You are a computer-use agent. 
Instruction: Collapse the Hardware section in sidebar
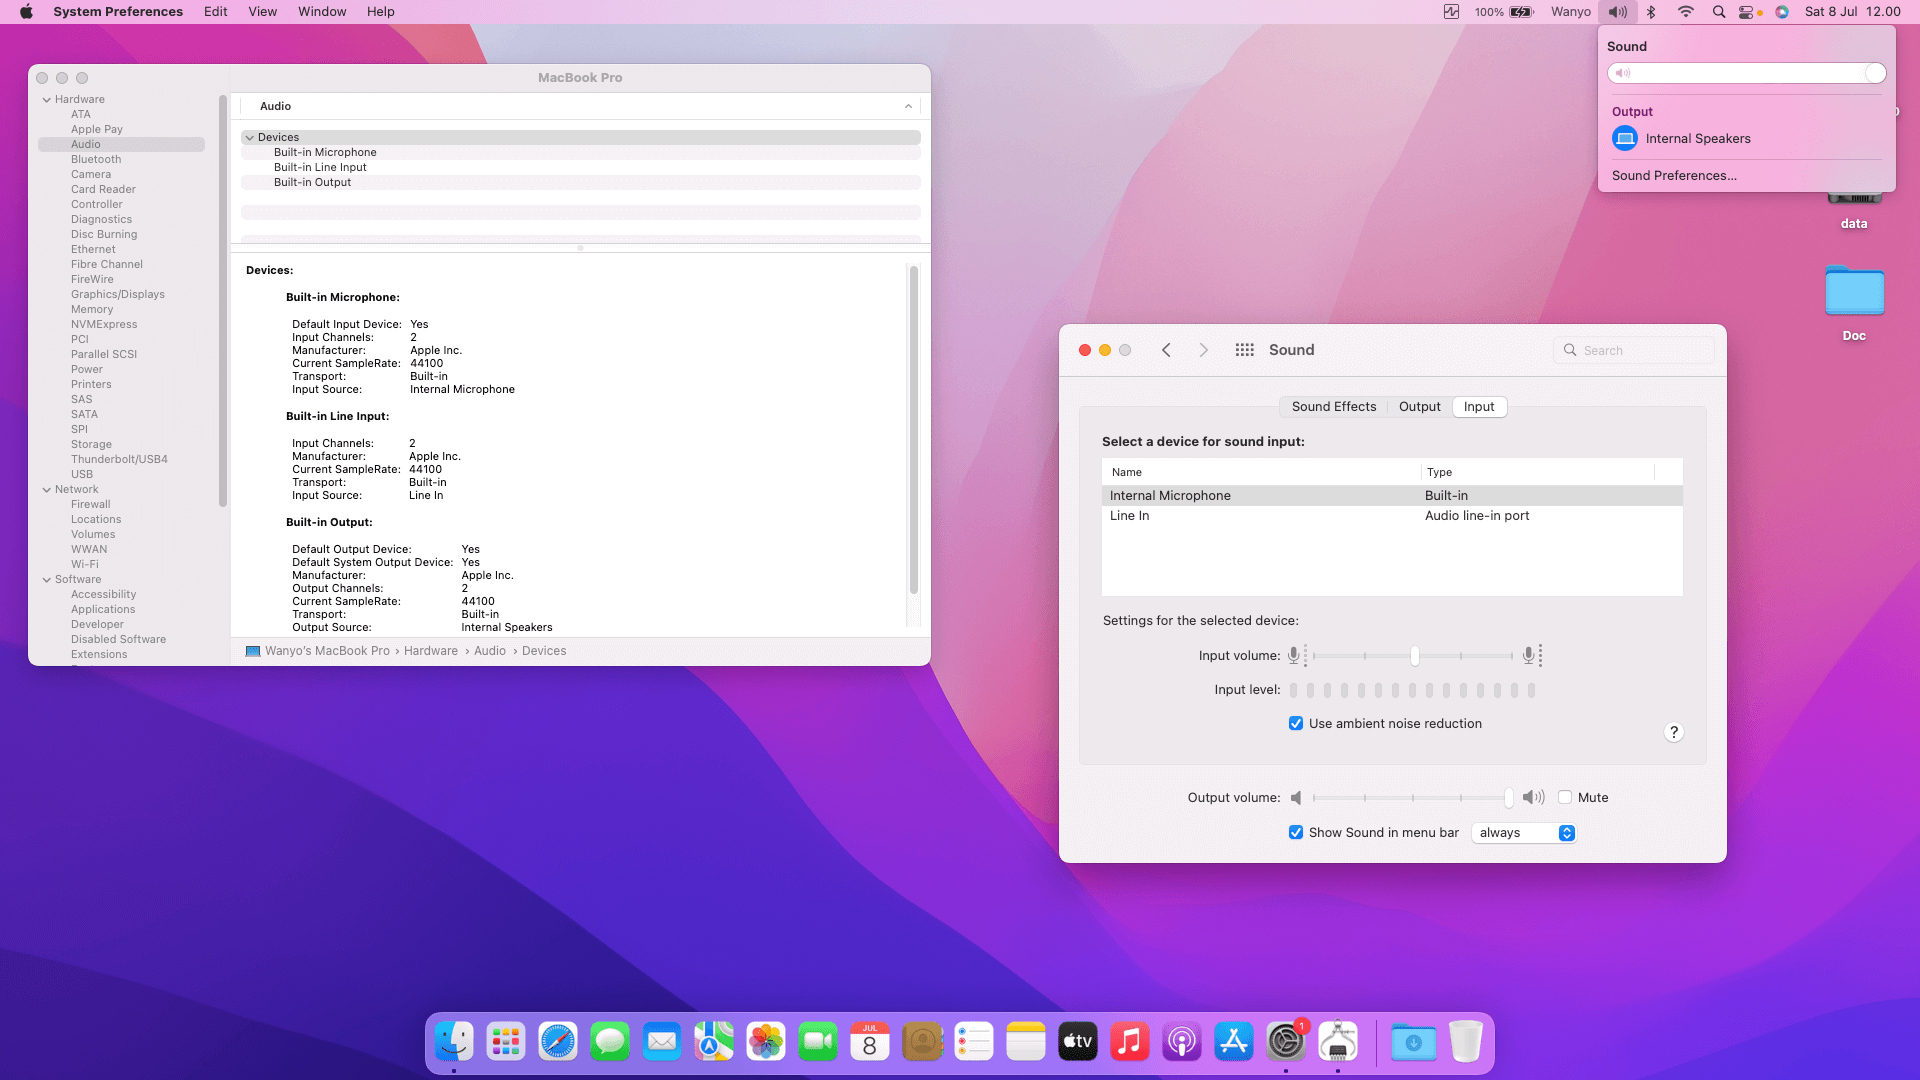47,100
